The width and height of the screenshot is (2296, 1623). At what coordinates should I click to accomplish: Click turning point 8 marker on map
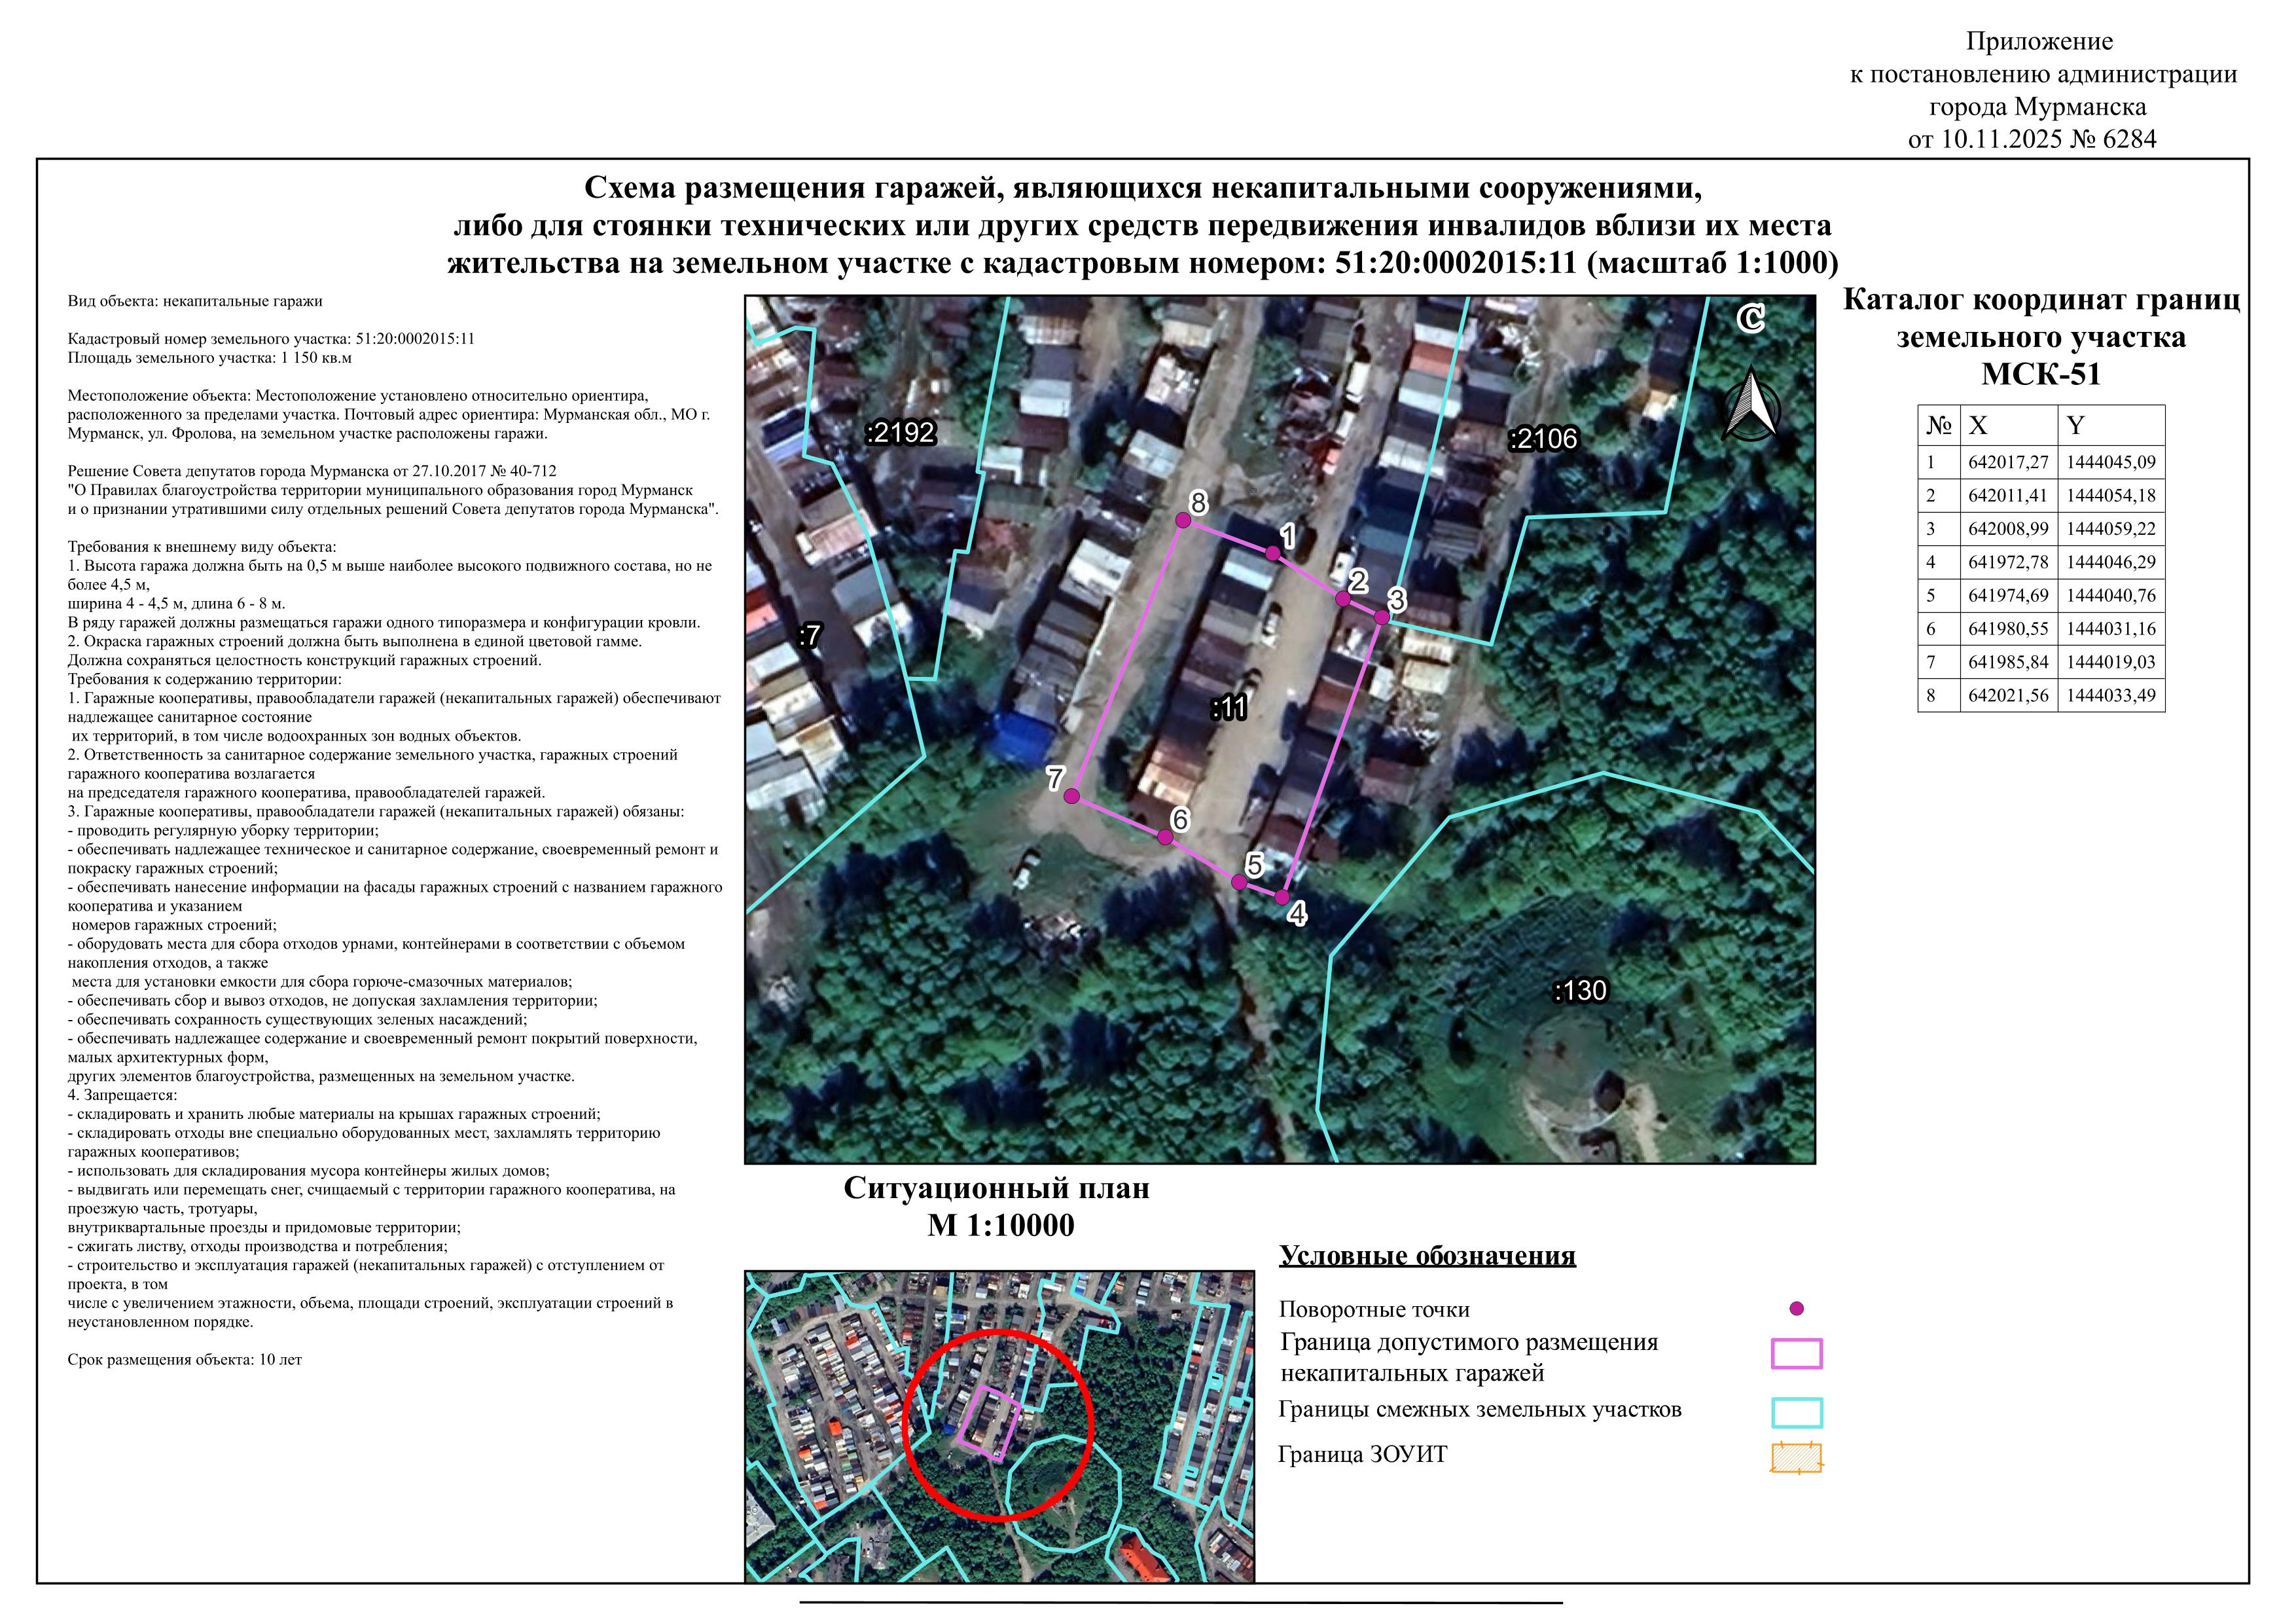tap(1183, 520)
